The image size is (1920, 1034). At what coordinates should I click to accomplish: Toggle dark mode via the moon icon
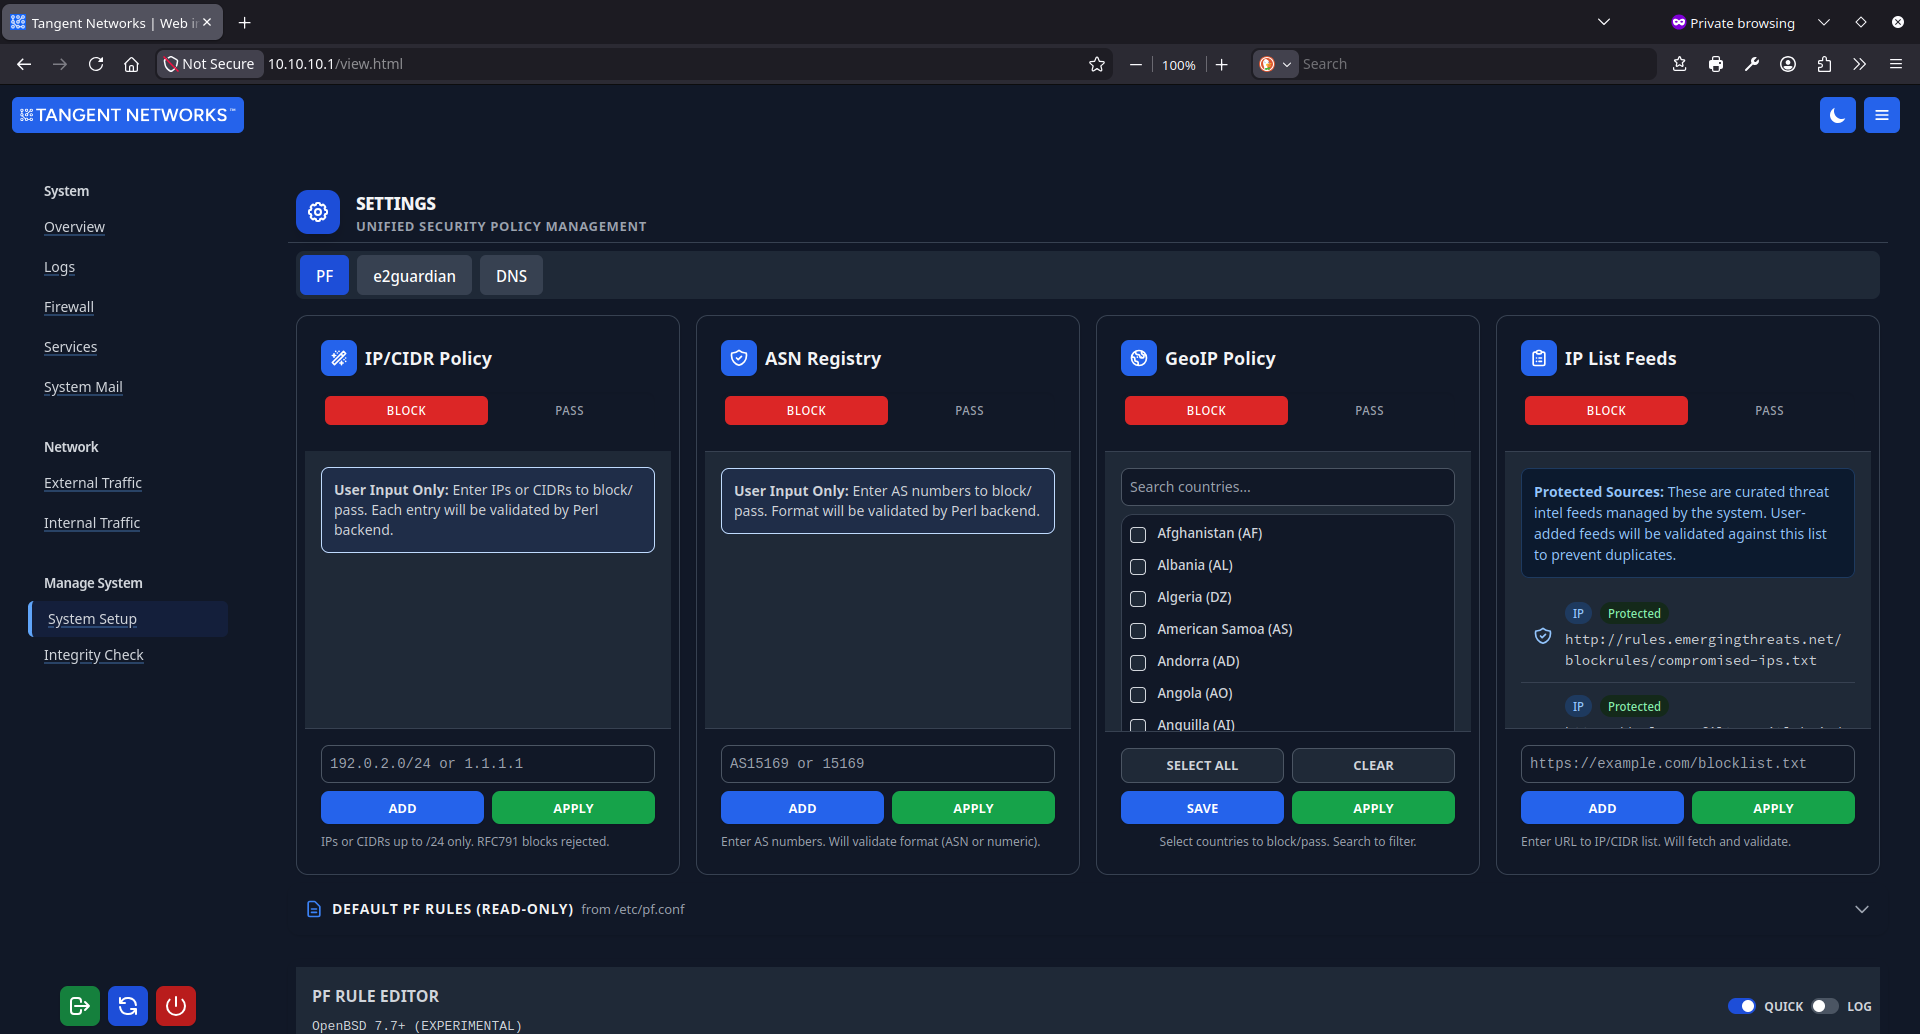(x=1838, y=115)
